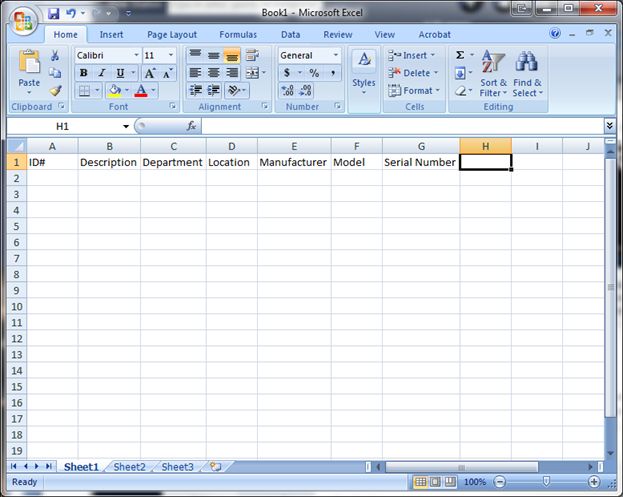The width and height of the screenshot is (623, 497).
Task: Open the General number format dropdown
Action: click(336, 55)
